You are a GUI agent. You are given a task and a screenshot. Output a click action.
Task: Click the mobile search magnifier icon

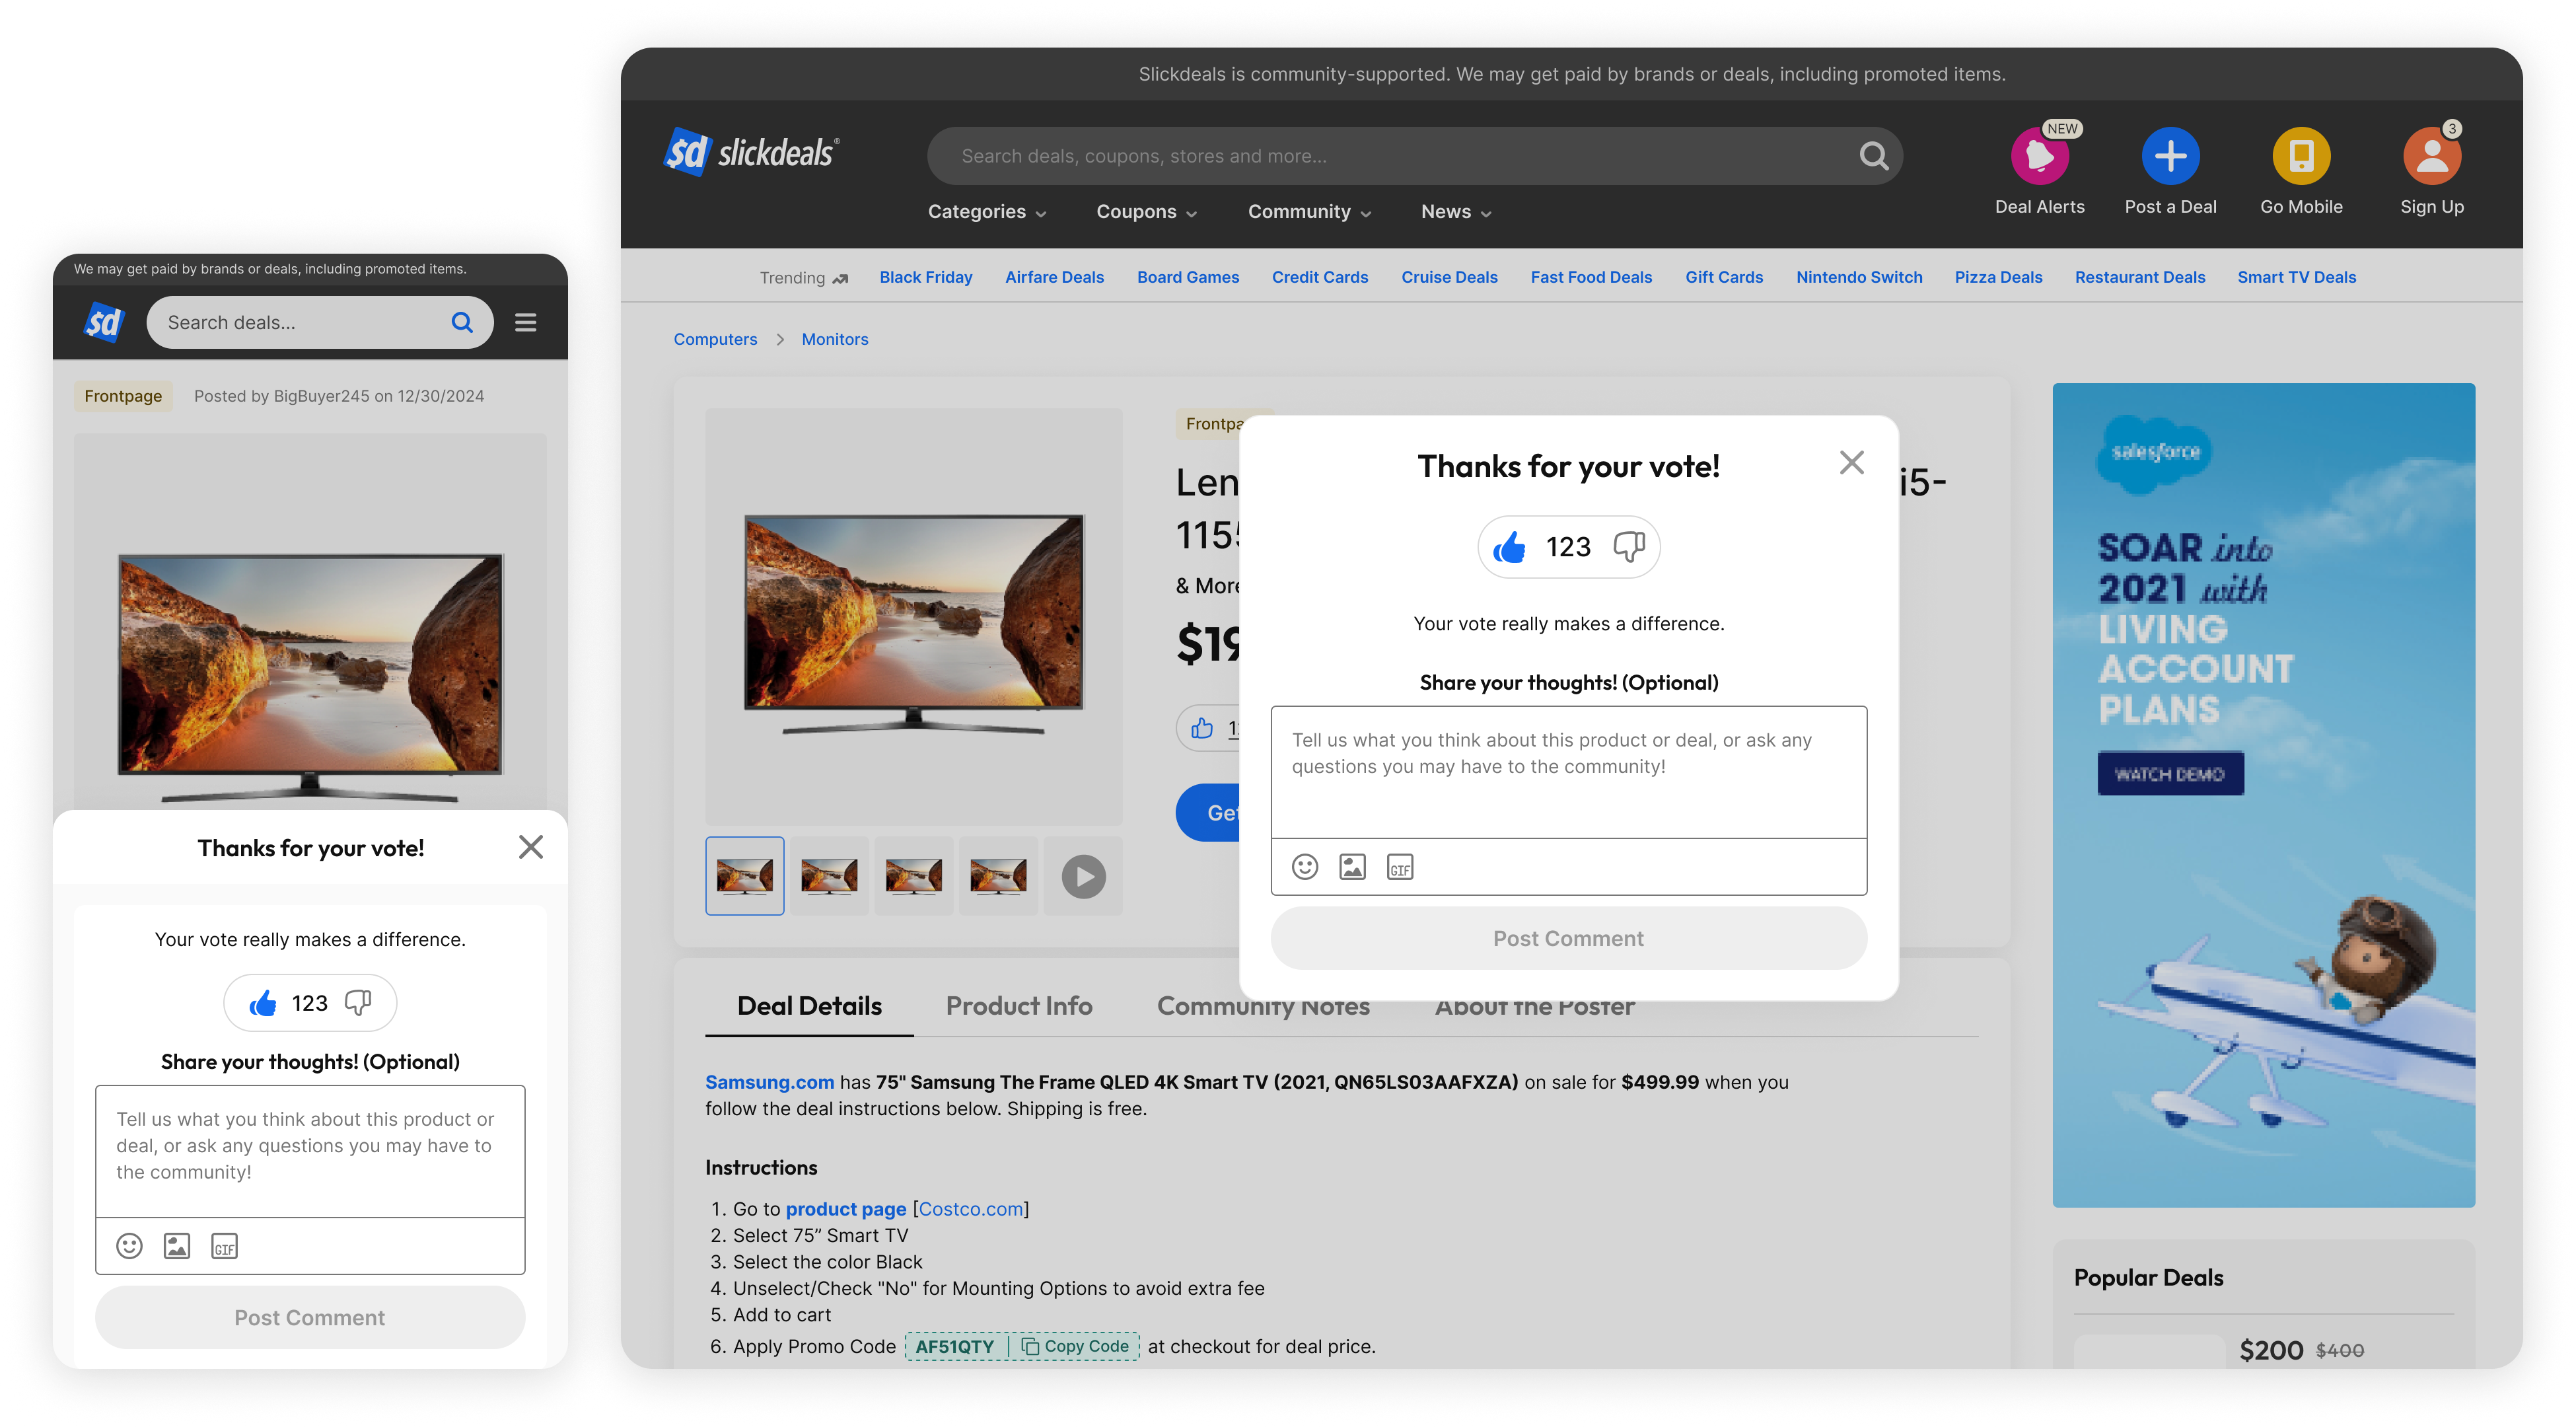coord(461,322)
